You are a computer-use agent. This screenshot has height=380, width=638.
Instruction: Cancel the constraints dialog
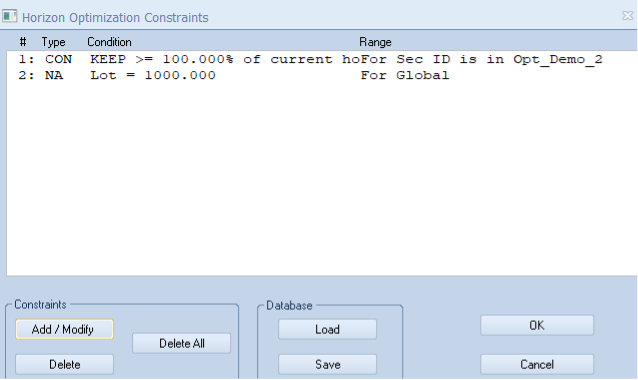537,364
